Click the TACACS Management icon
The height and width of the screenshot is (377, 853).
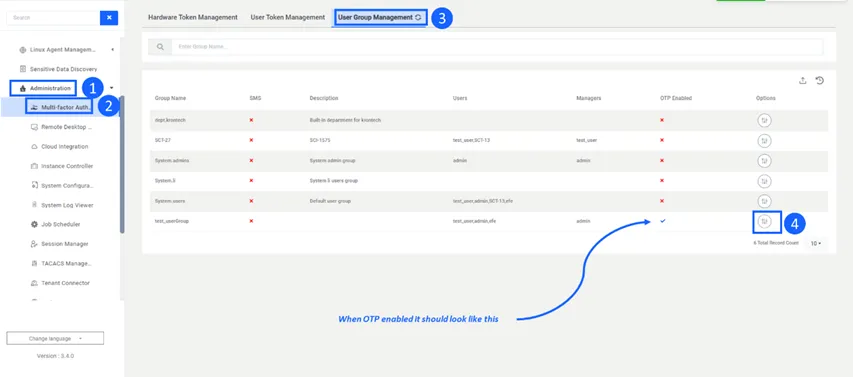pos(34,263)
